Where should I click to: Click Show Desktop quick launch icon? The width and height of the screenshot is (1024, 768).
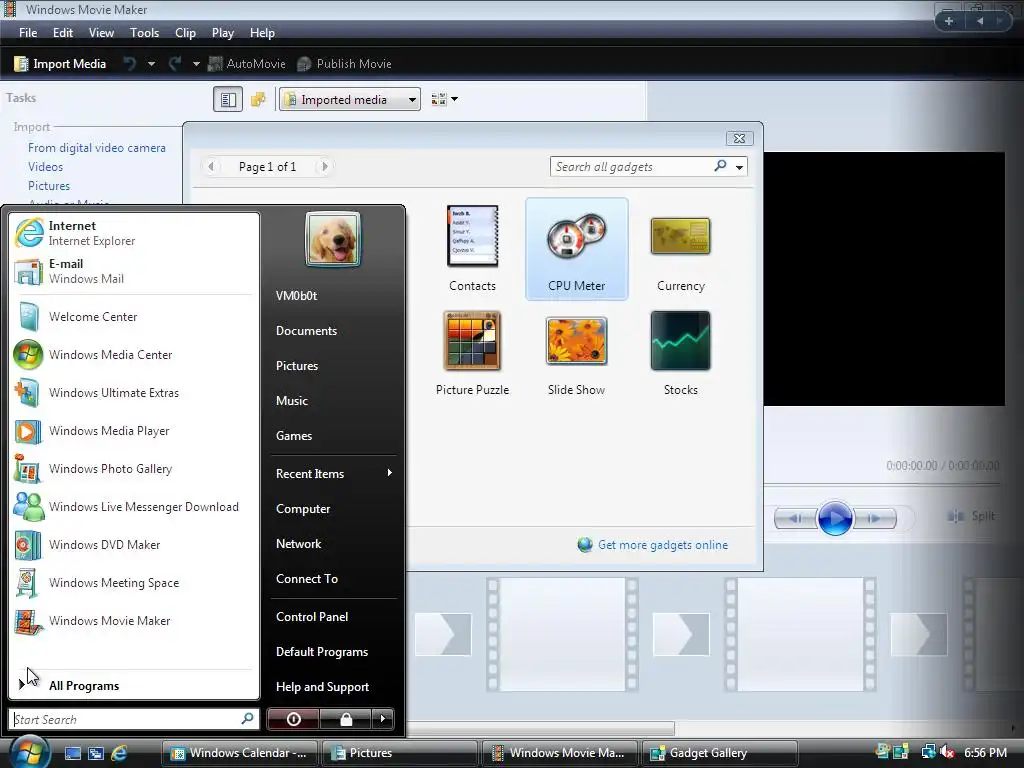pos(72,753)
